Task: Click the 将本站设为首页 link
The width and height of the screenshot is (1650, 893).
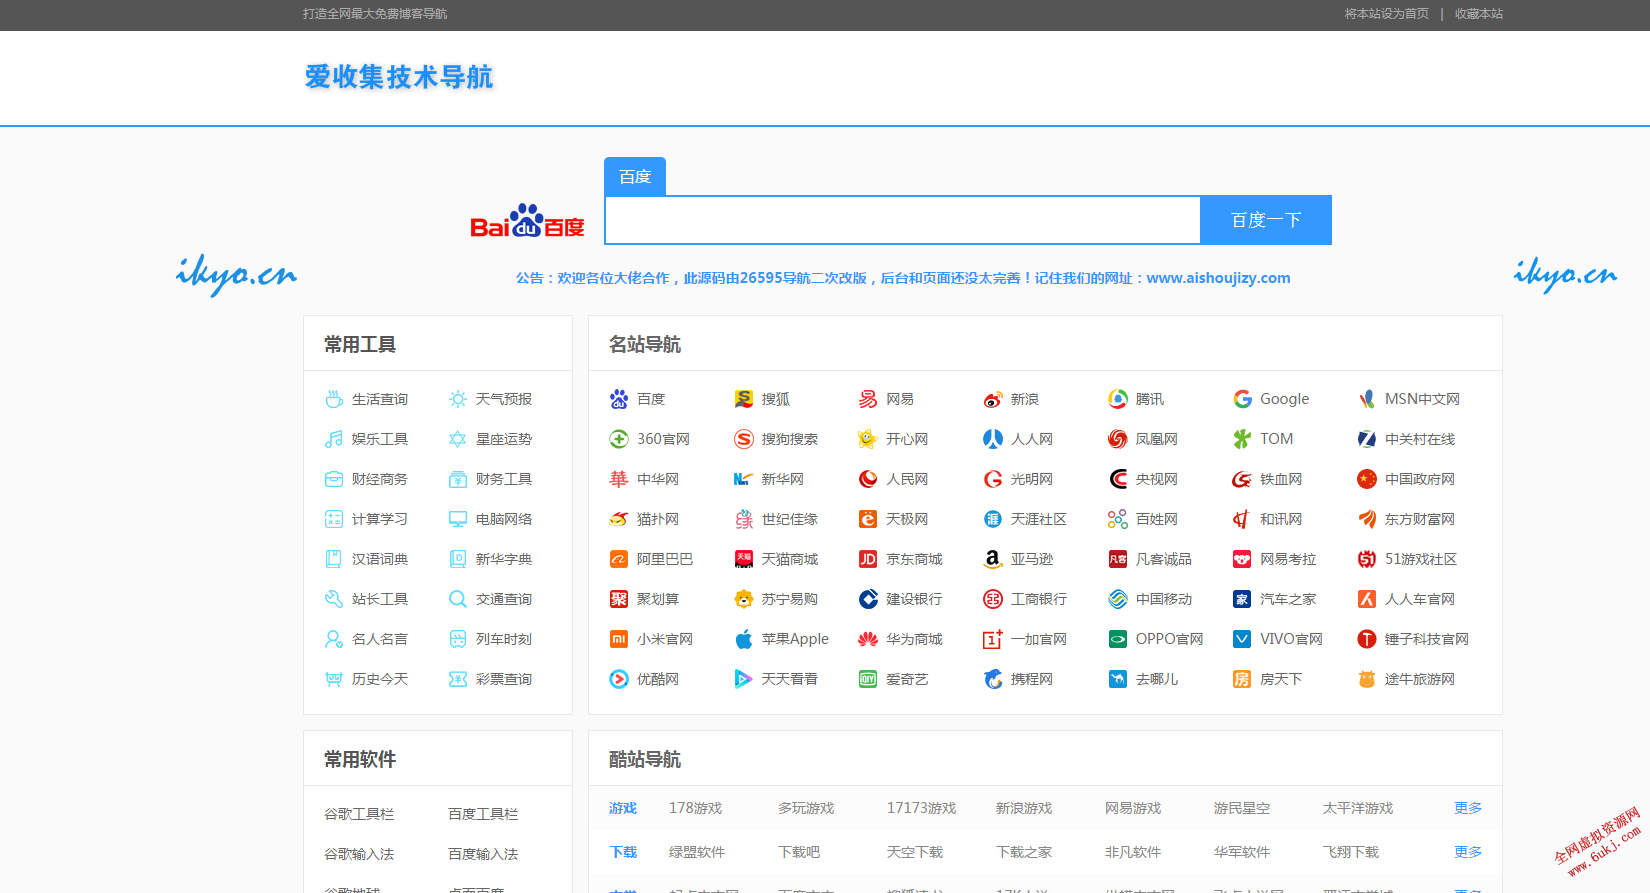Action: coord(1386,14)
